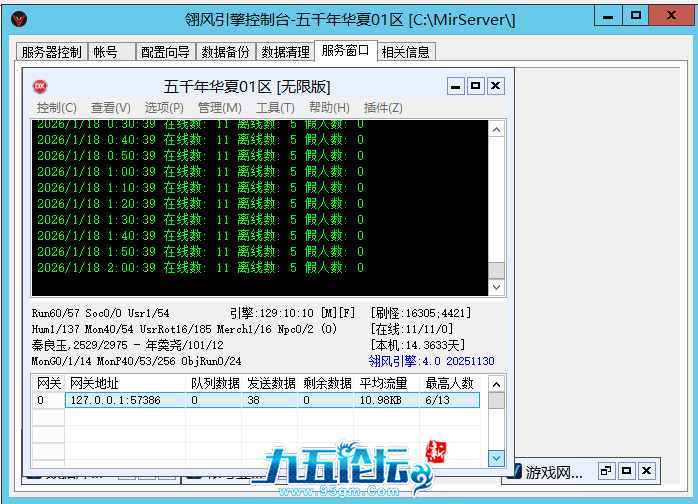Minimize the 五千年华夏01区 inner window
Viewport: 698px width, 504px height.
456,86
